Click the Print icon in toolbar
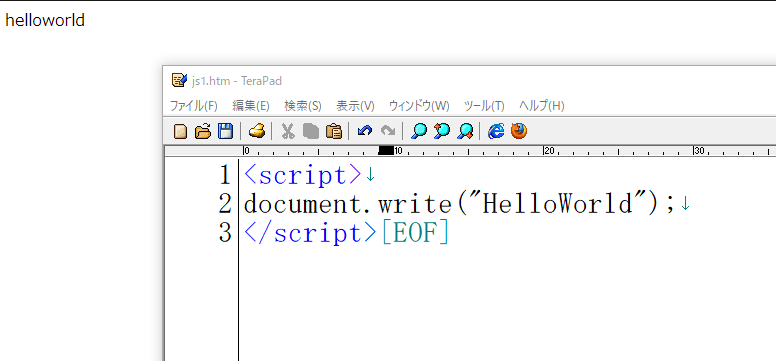Image resolution: width=776 pixels, height=361 pixels. click(x=257, y=131)
